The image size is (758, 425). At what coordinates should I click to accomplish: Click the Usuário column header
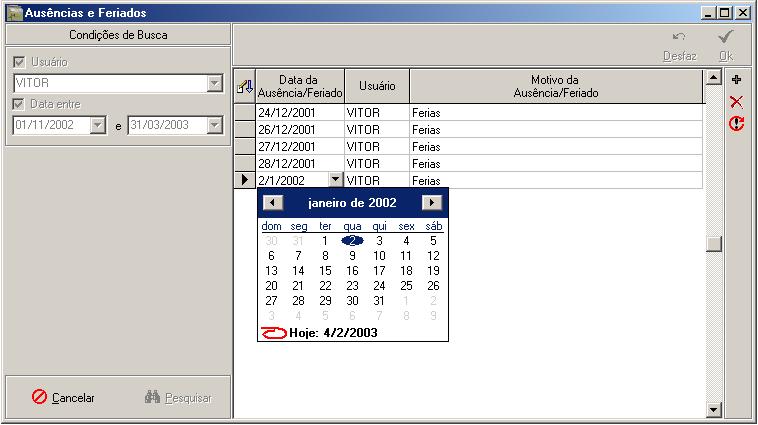pos(377,86)
